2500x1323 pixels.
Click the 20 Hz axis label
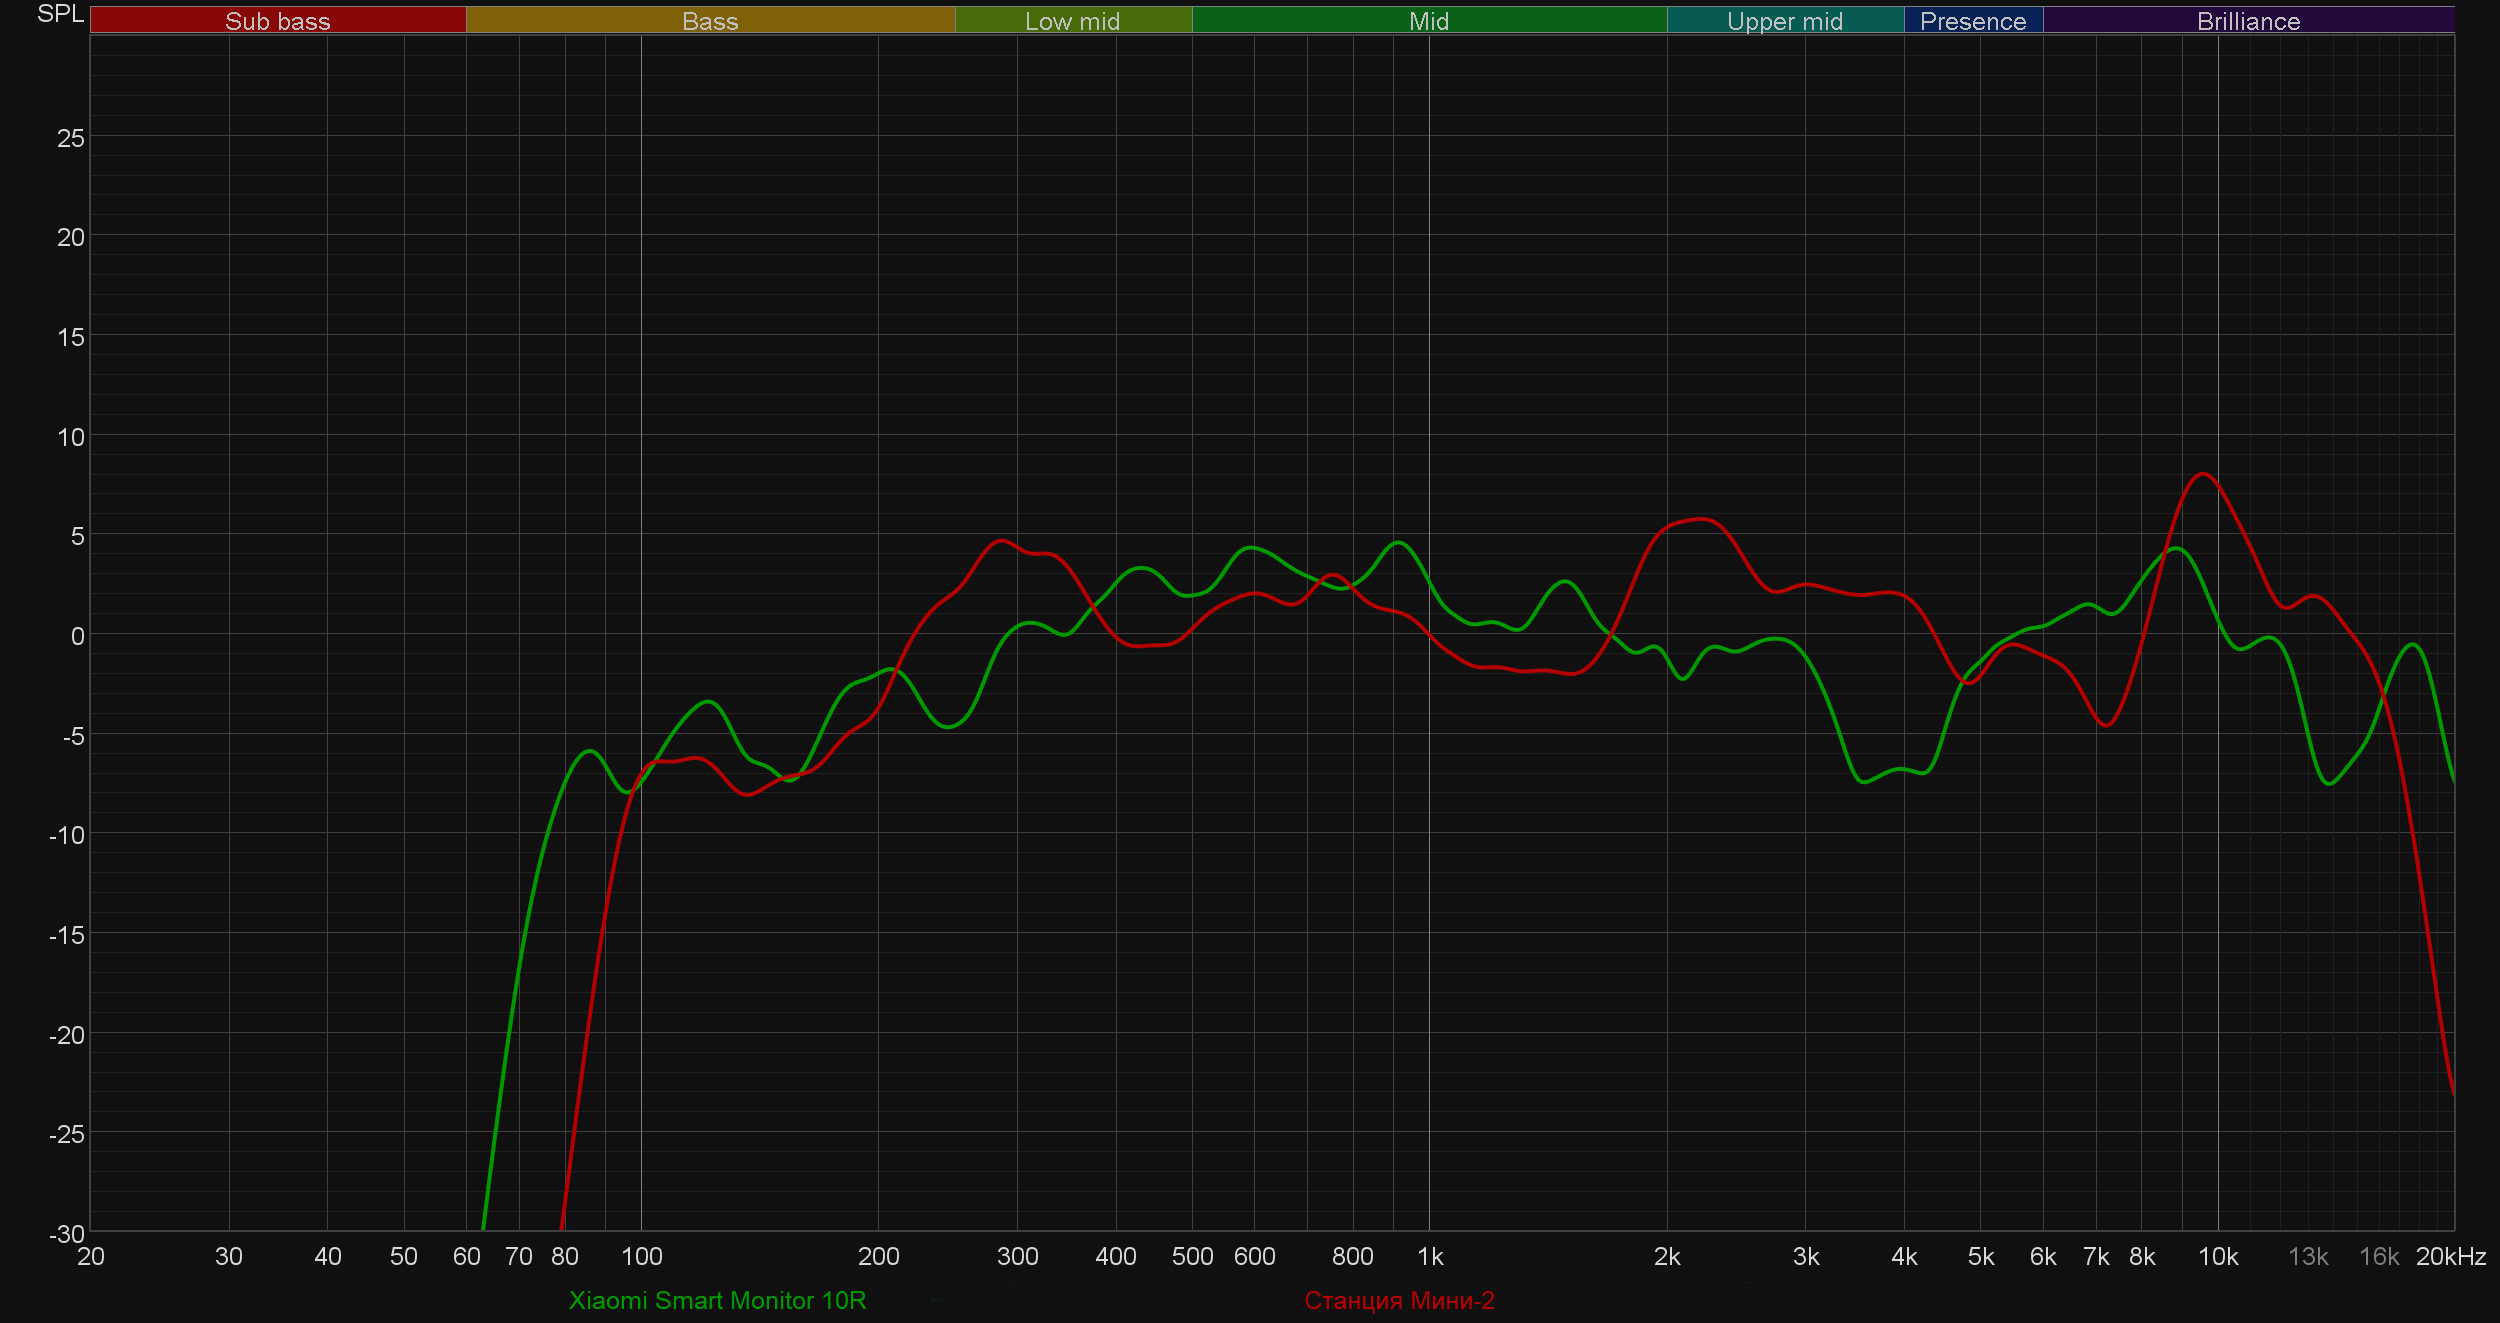tap(91, 1257)
